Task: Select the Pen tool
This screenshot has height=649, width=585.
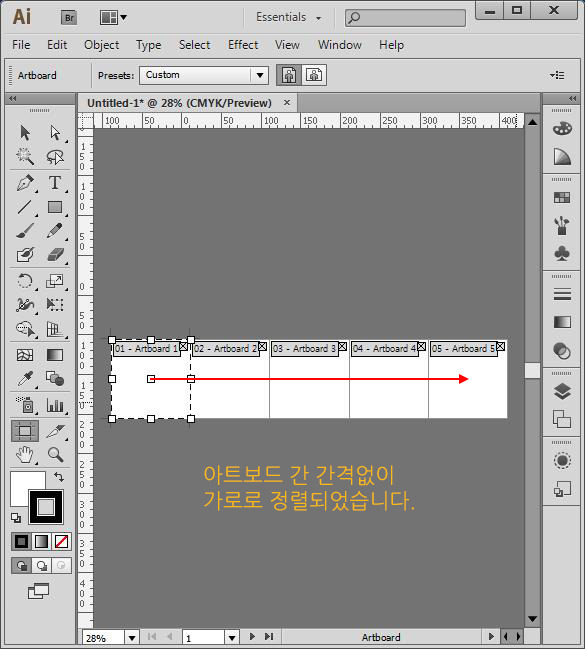Action: pyautogui.click(x=25, y=183)
